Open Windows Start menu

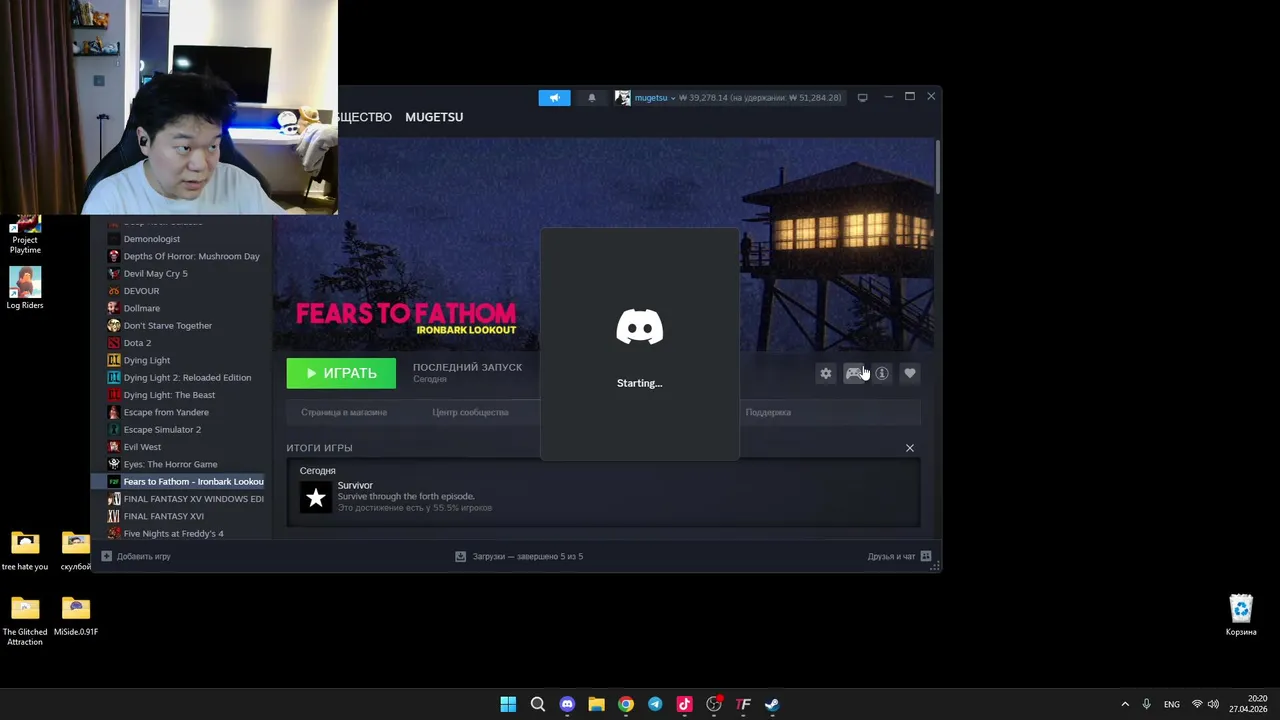508,704
